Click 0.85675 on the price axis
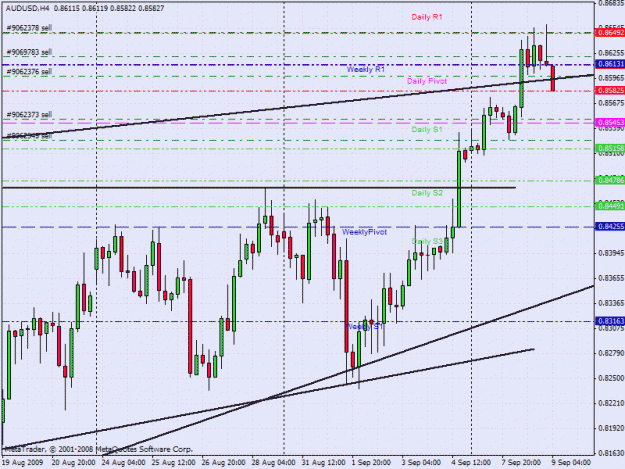 point(611,103)
